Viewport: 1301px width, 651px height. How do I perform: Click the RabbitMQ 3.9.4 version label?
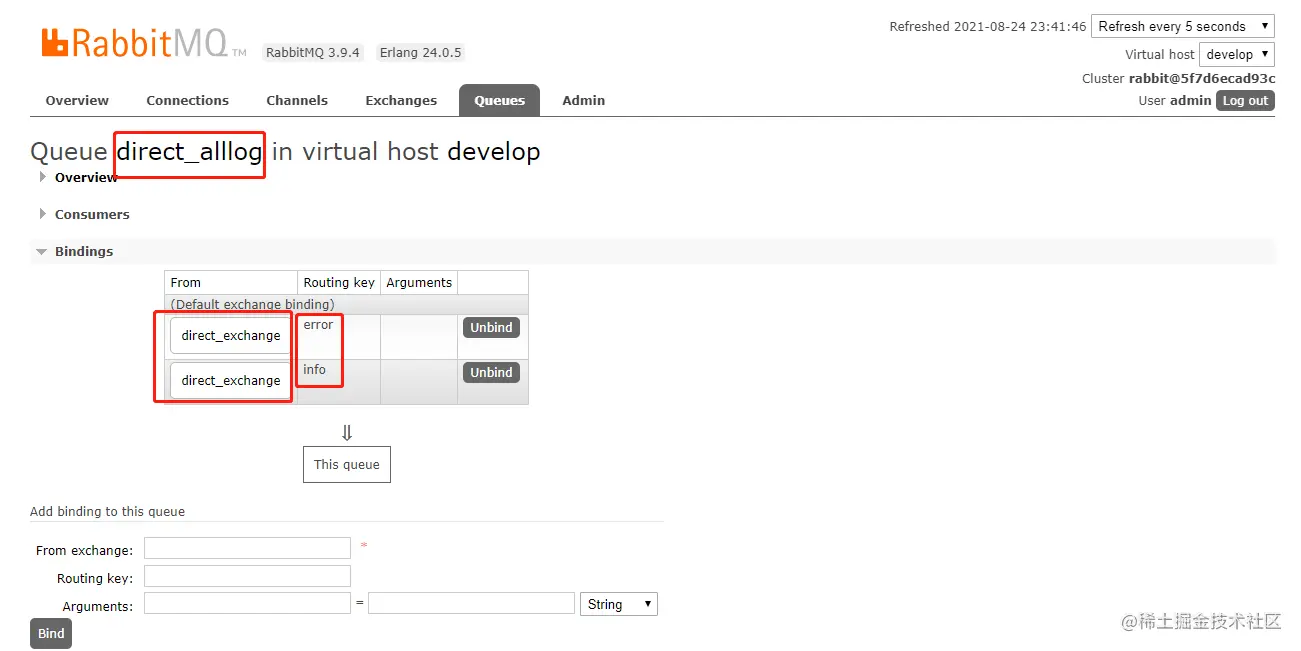point(312,52)
